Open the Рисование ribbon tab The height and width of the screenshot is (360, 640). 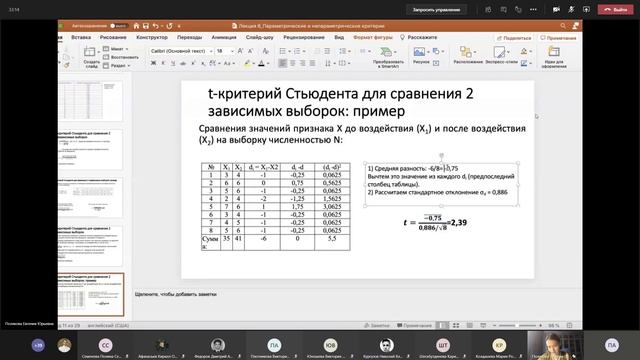click(x=113, y=37)
